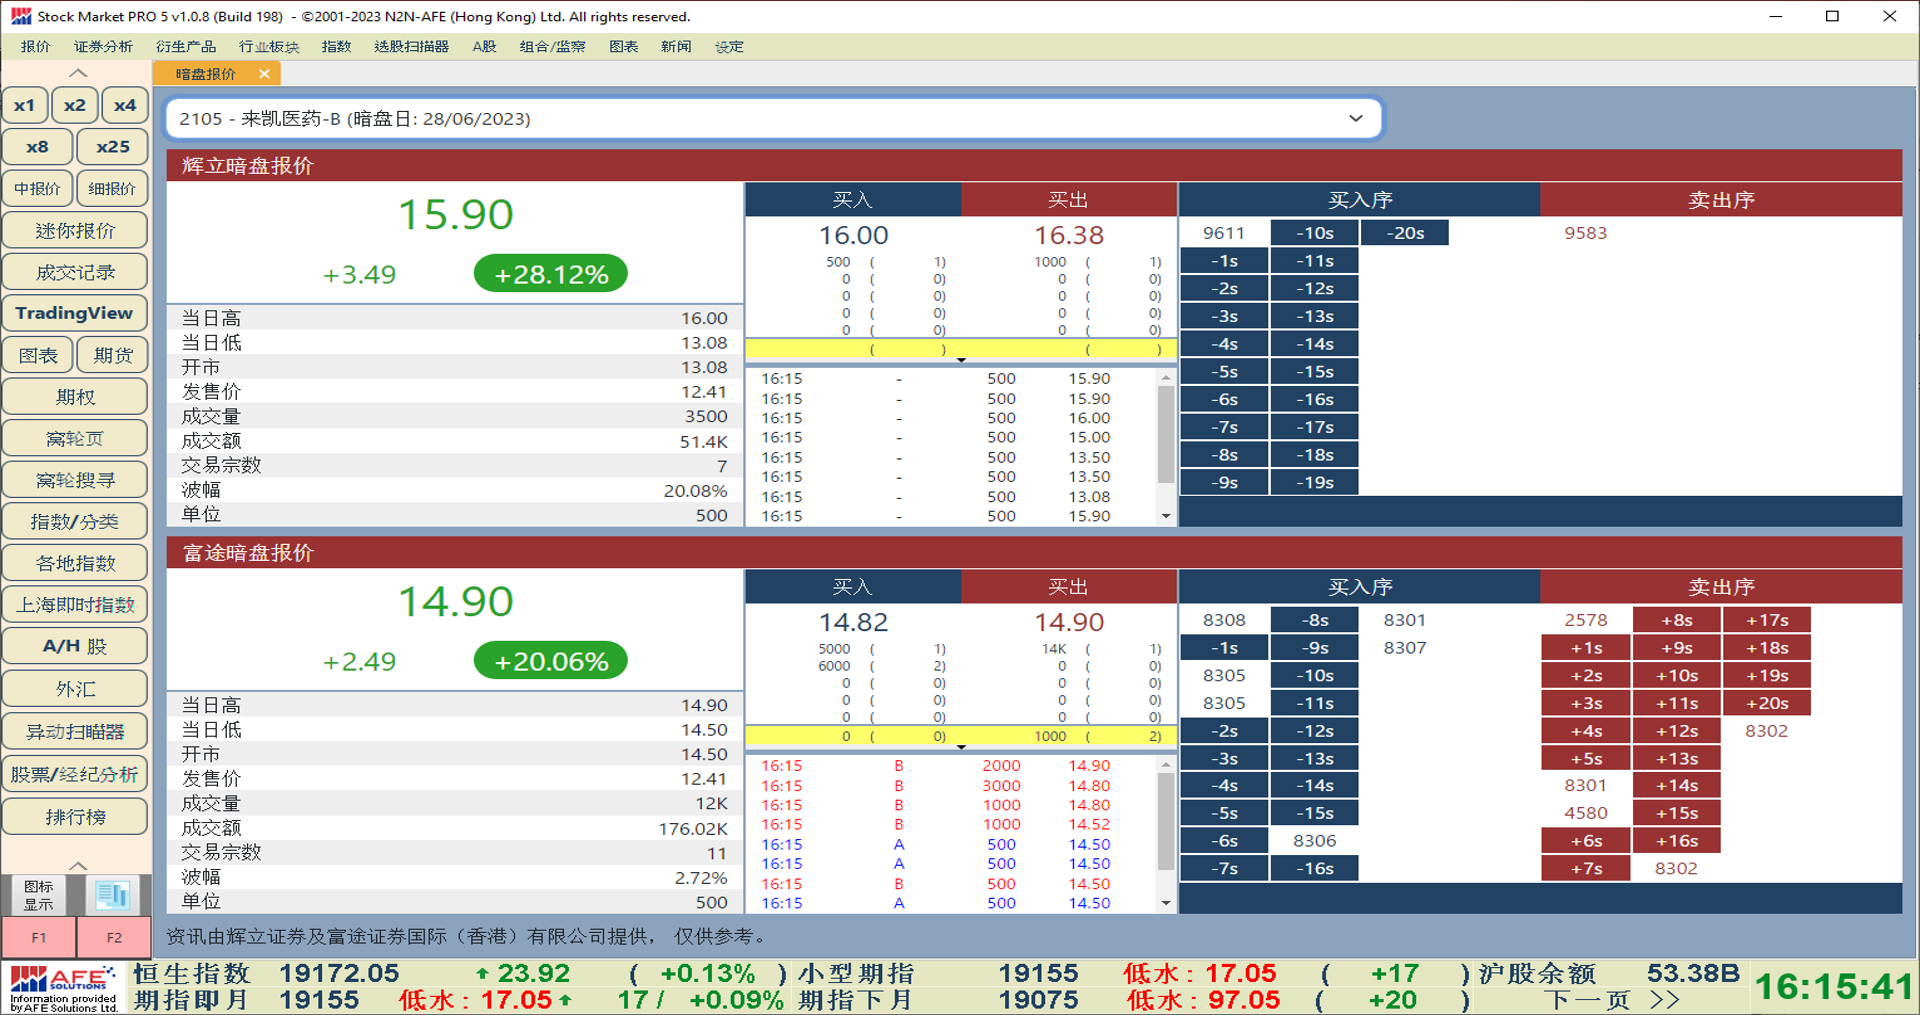Open 窝轮页 page

pos(75,439)
